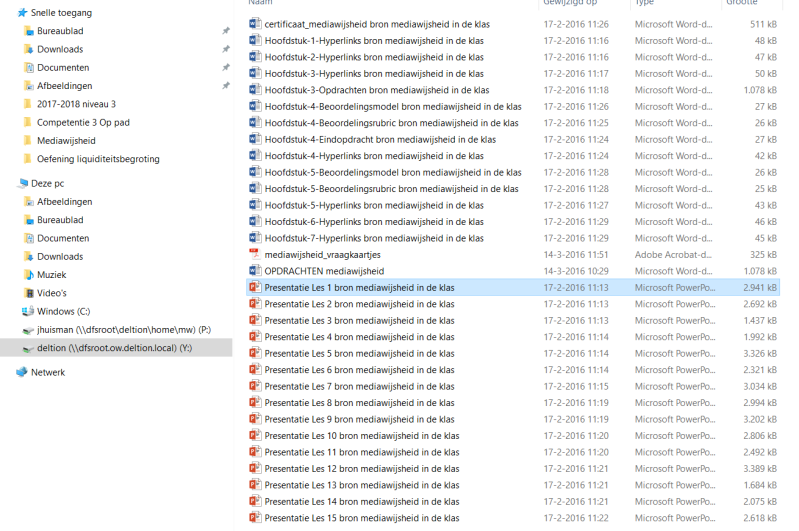Click the Adobe Acrobat-d... type cell
This screenshot has height=531, width=799.
(x=673, y=255)
